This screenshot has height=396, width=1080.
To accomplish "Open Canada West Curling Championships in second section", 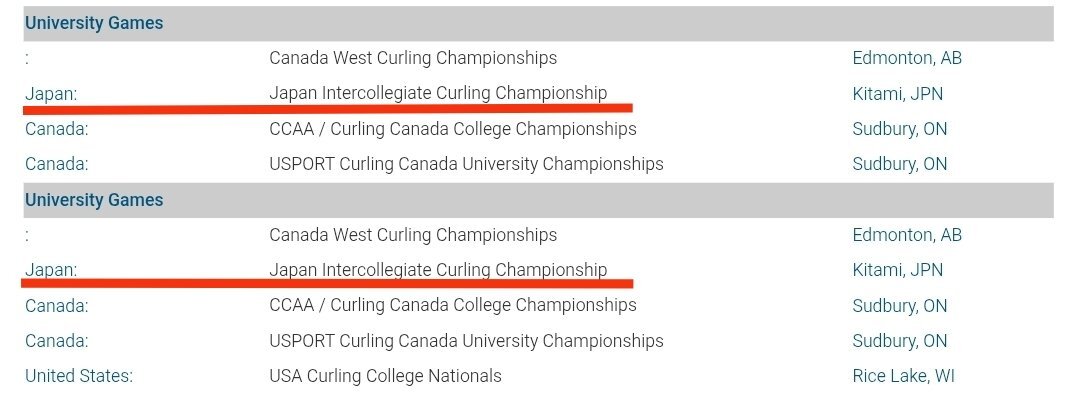I will (x=413, y=235).
